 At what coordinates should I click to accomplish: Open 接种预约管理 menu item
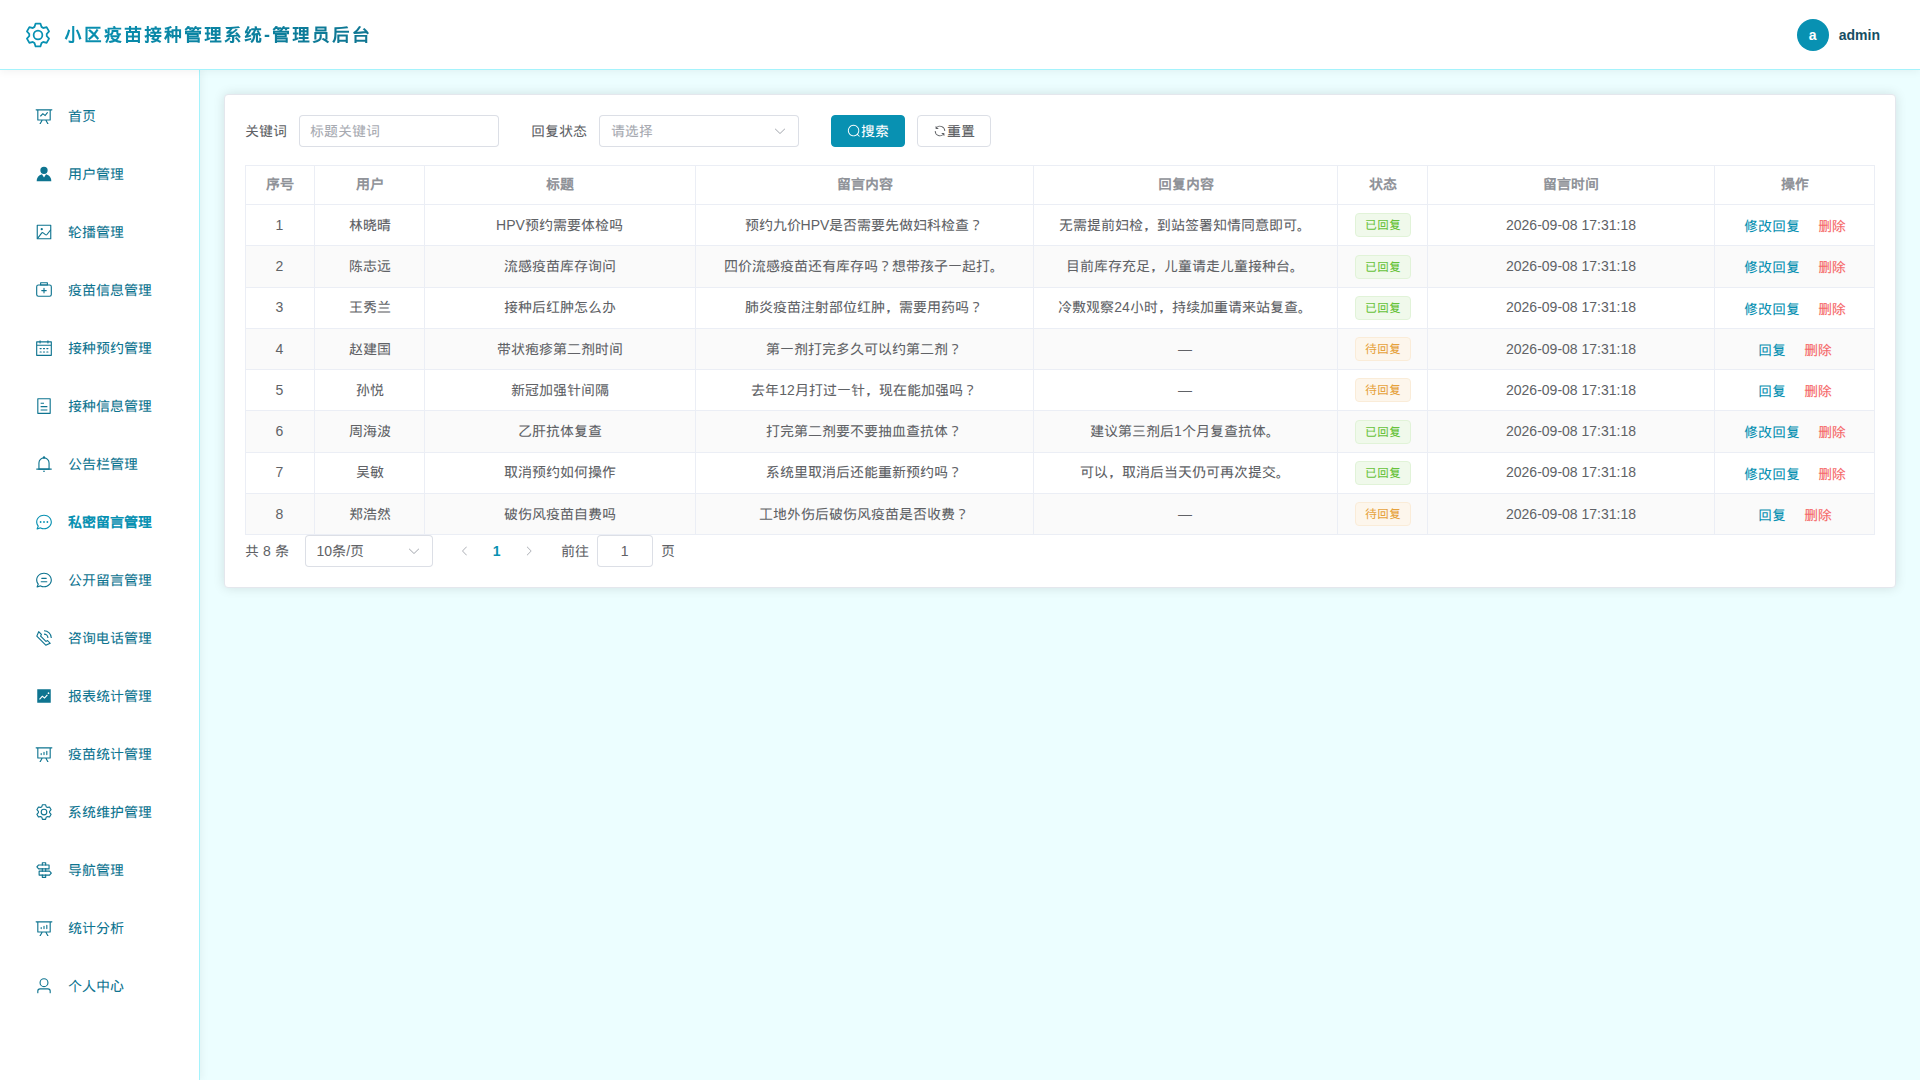click(x=99, y=348)
